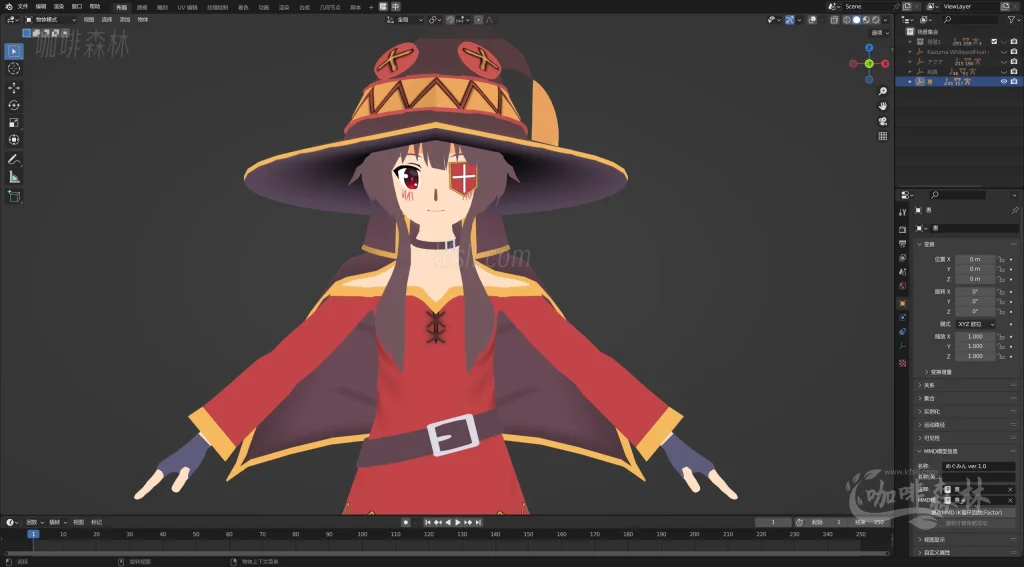Add a new workspace with plus button
Screen dimensions: 1024x567
tap(372, 7)
